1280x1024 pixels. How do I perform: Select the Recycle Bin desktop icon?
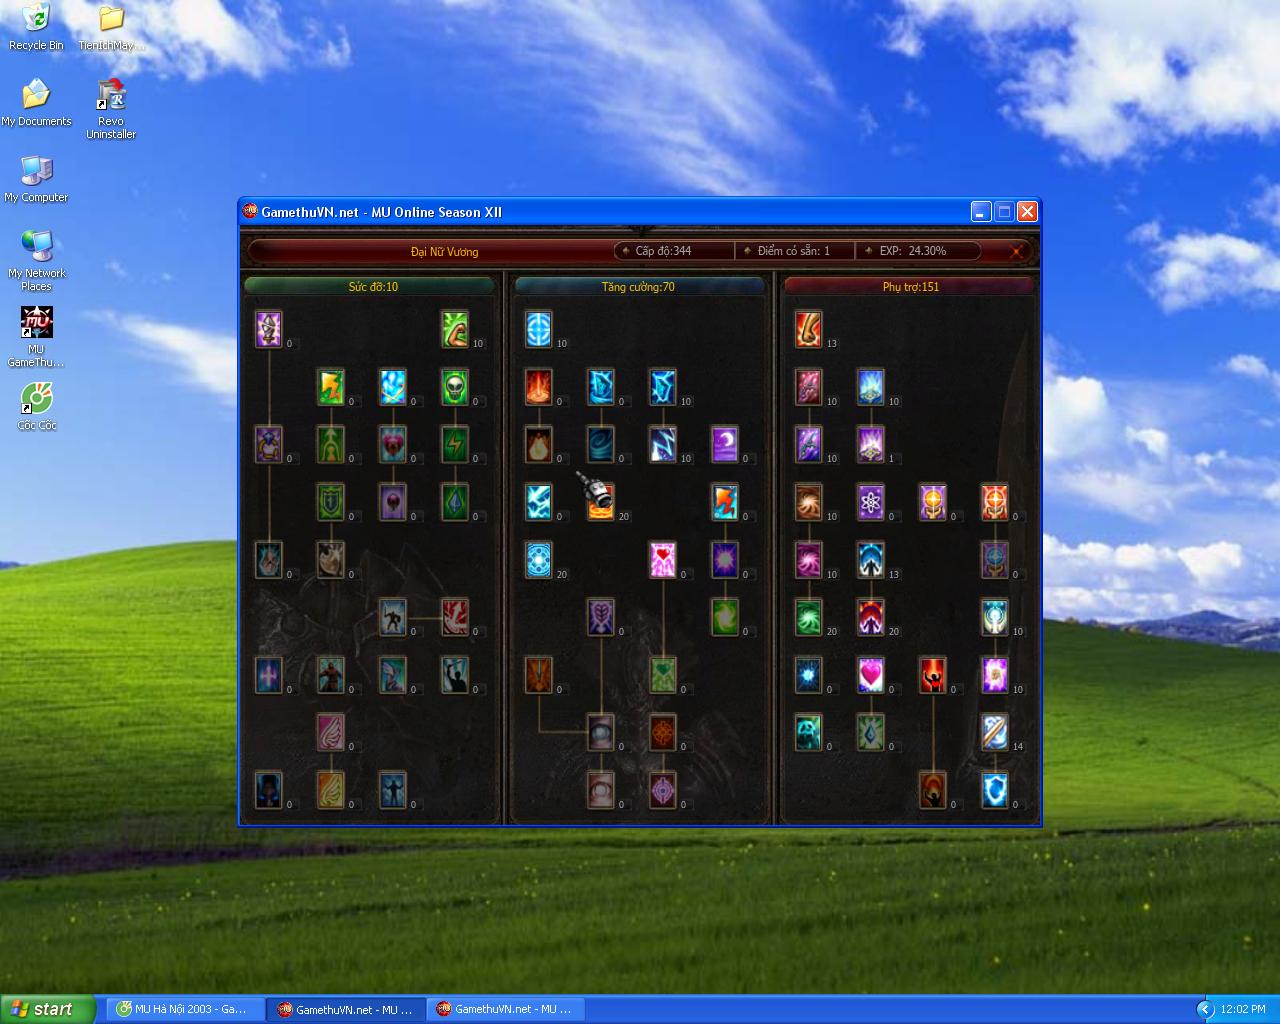(x=36, y=27)
